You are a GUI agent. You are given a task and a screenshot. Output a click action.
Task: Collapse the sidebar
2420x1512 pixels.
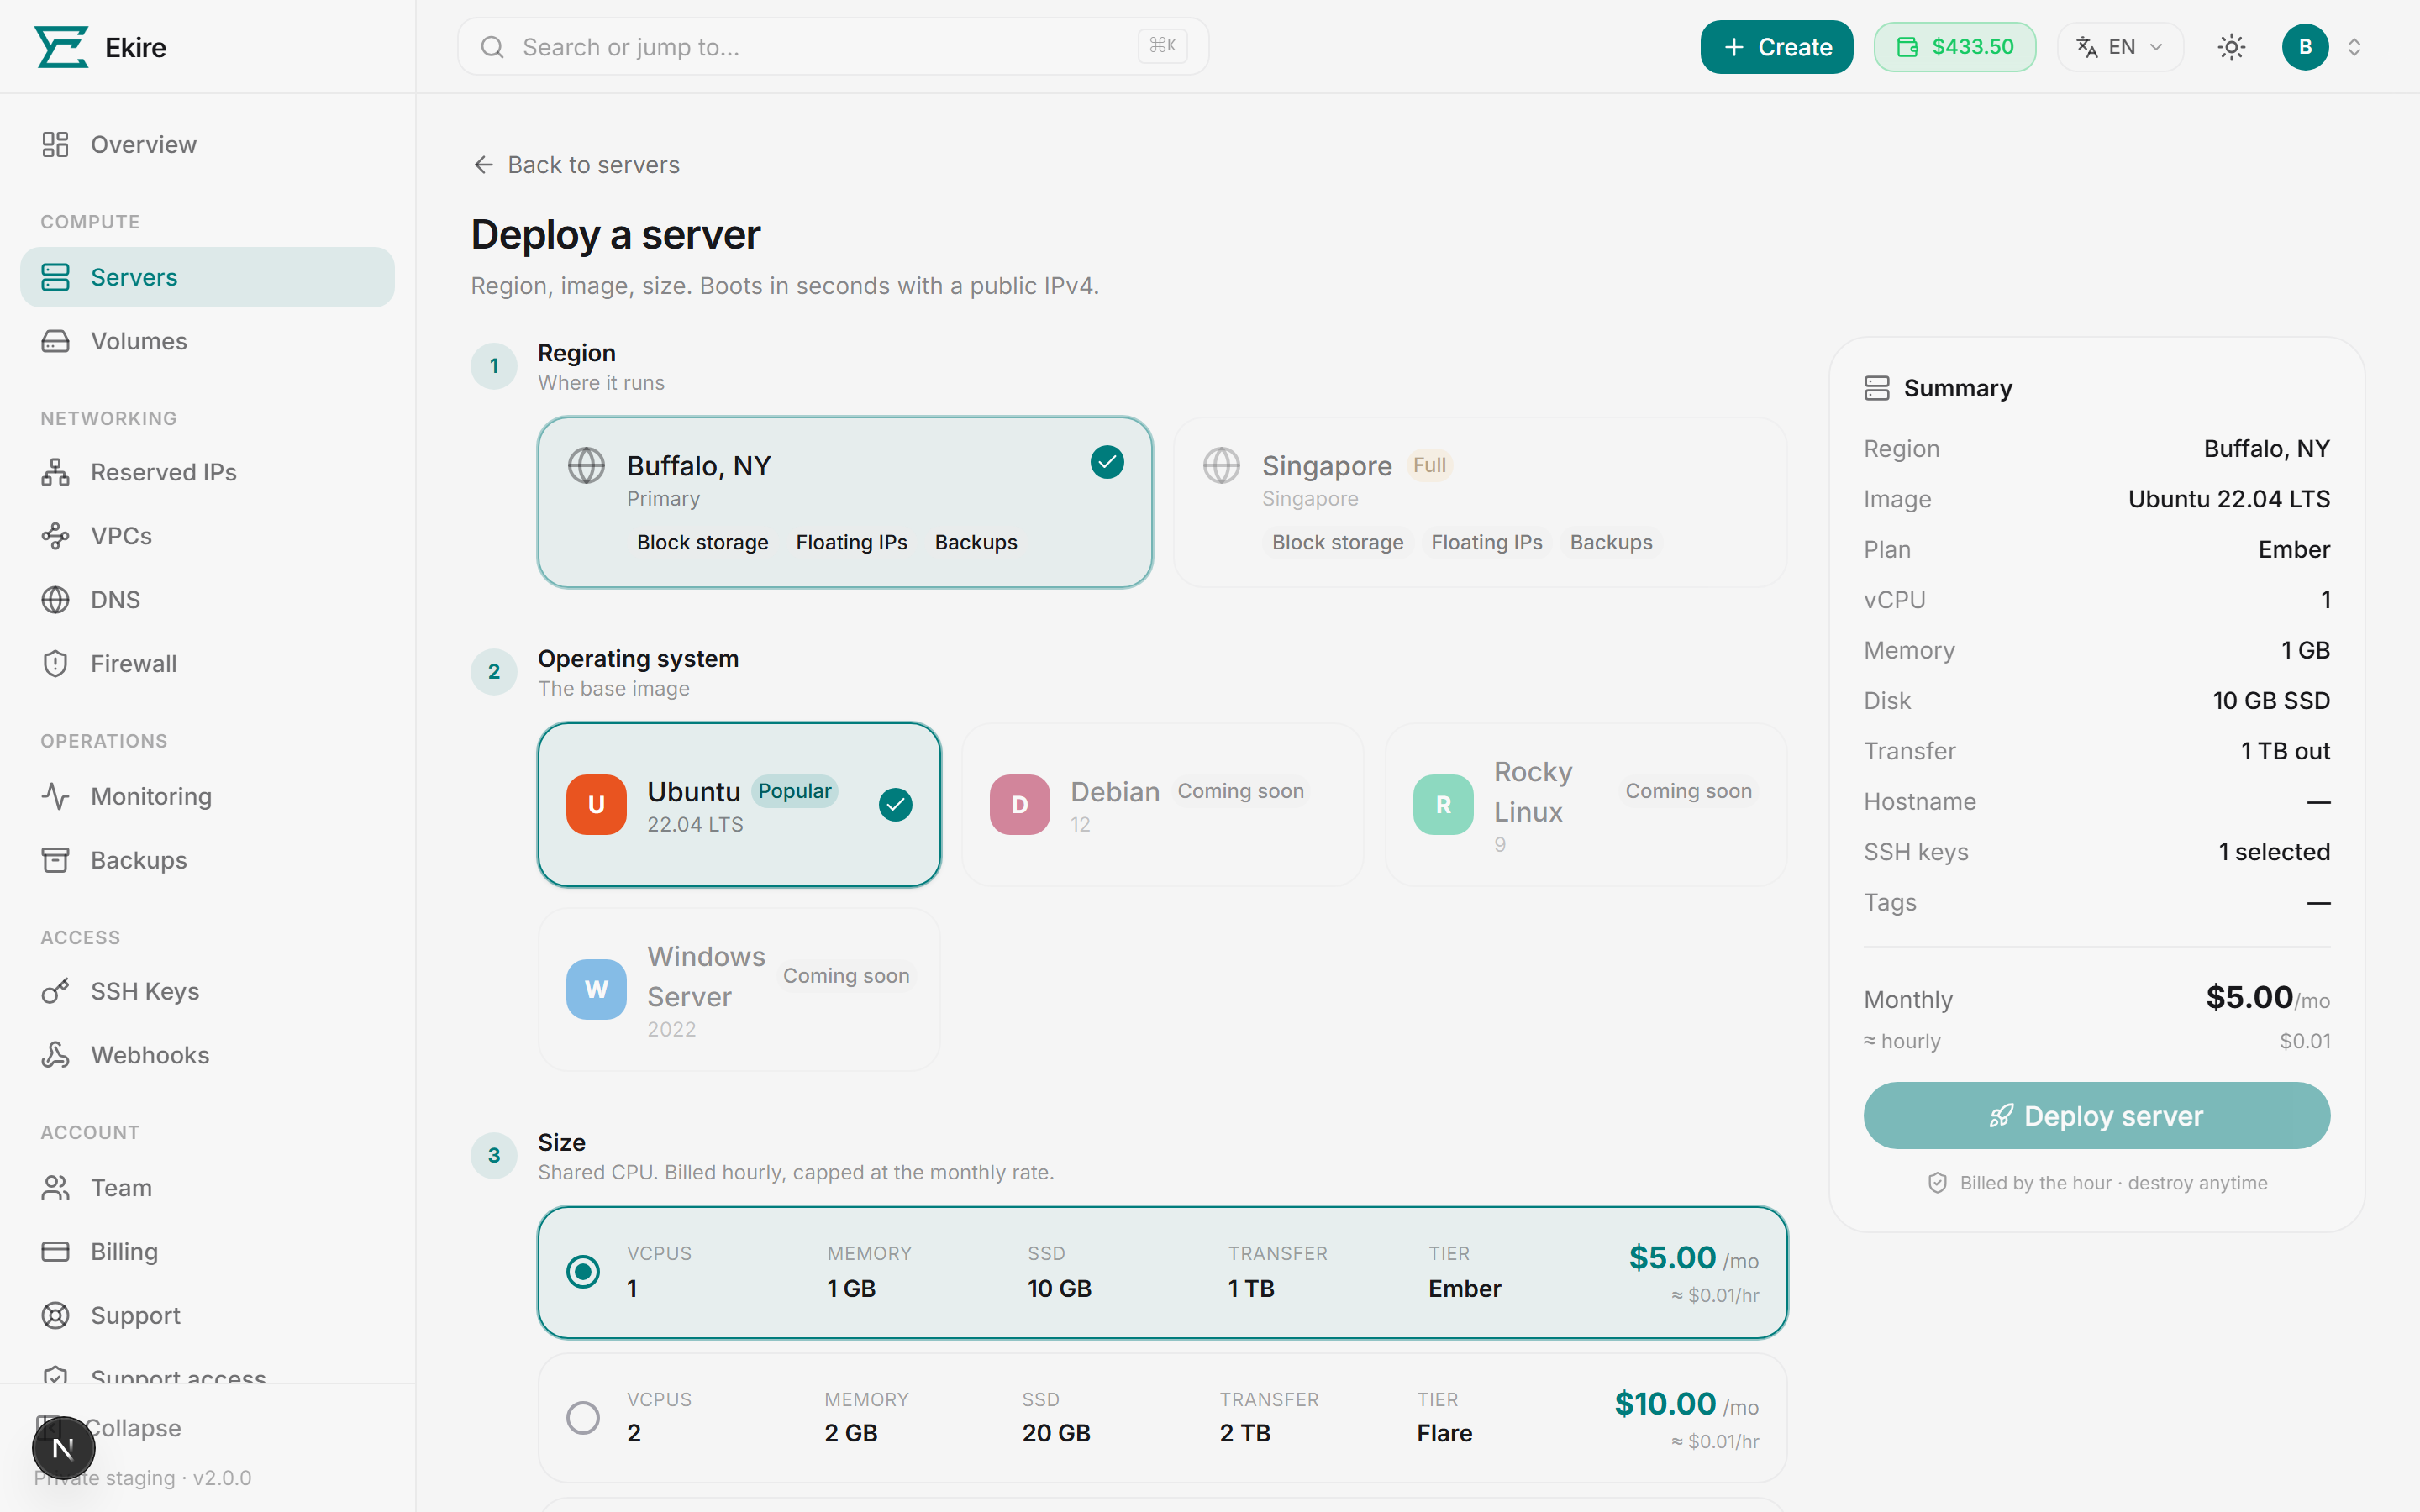click(x=132, y=1428)
